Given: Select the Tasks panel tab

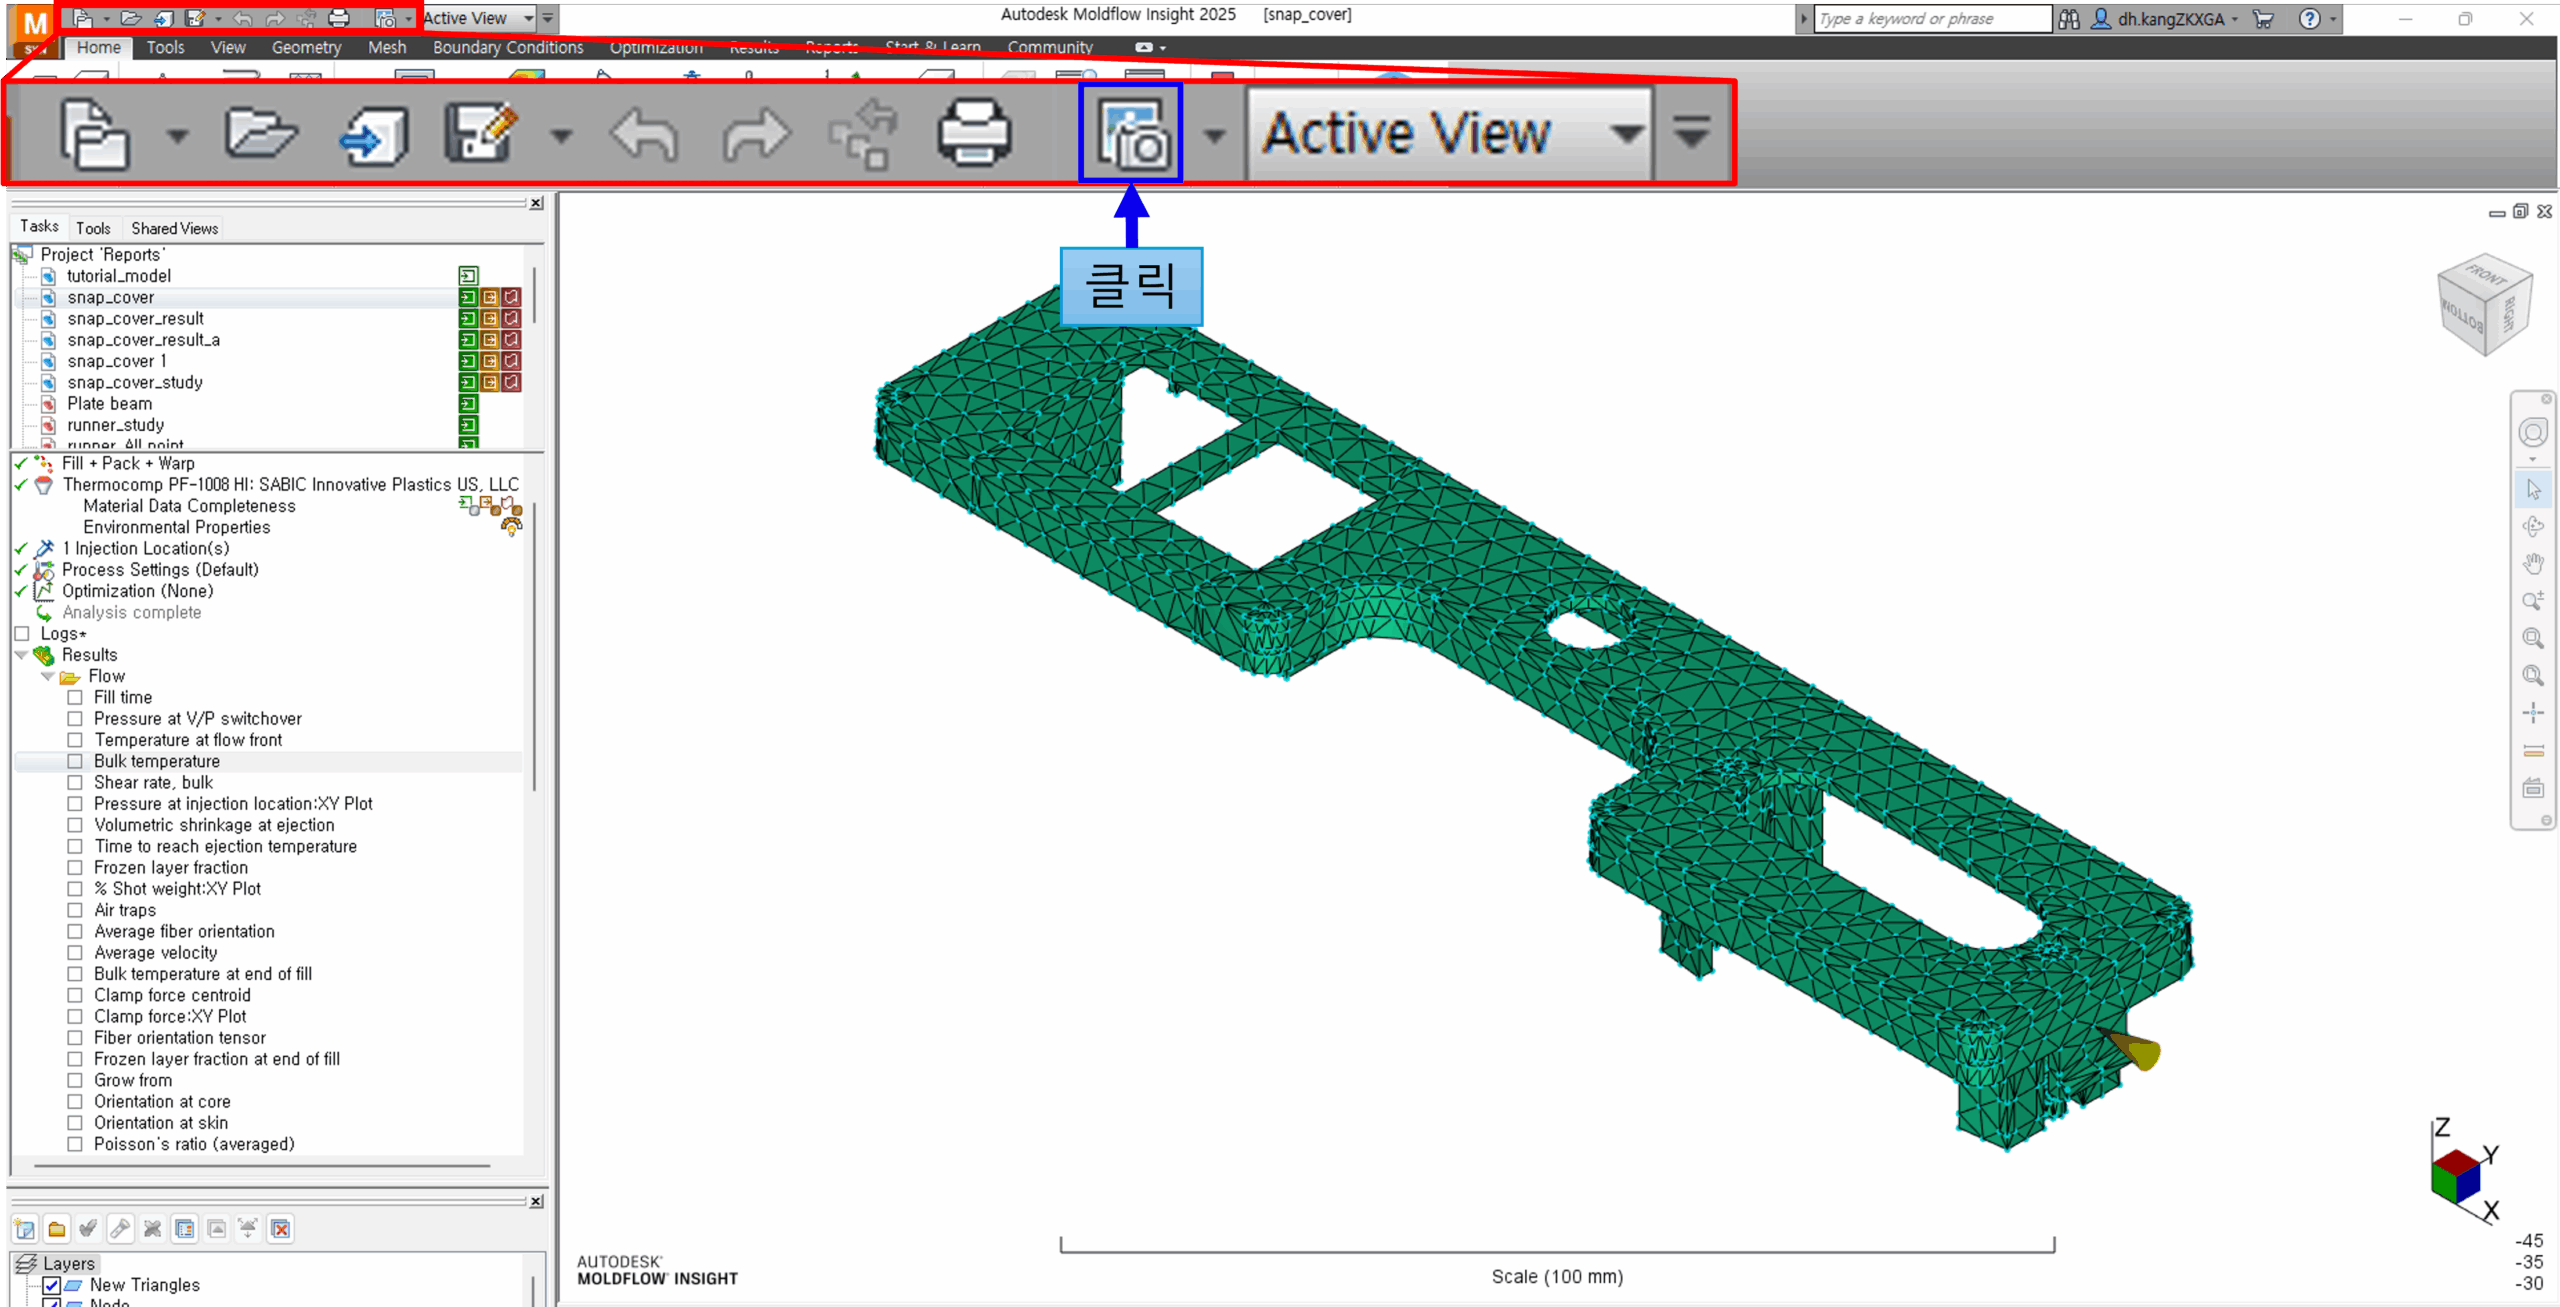Looking at the screenshot, I should click(x=39, y=227).
